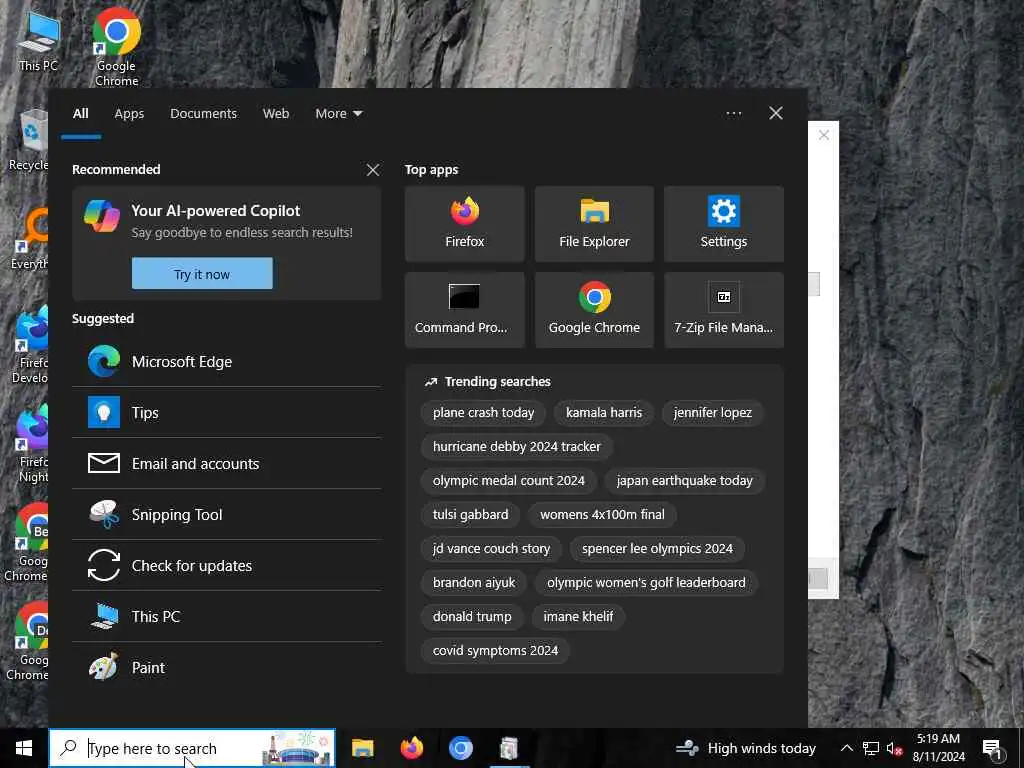The image size is (1024, 768).
Task: Search trending 'plane crash today'
Action: click(483, 413)
